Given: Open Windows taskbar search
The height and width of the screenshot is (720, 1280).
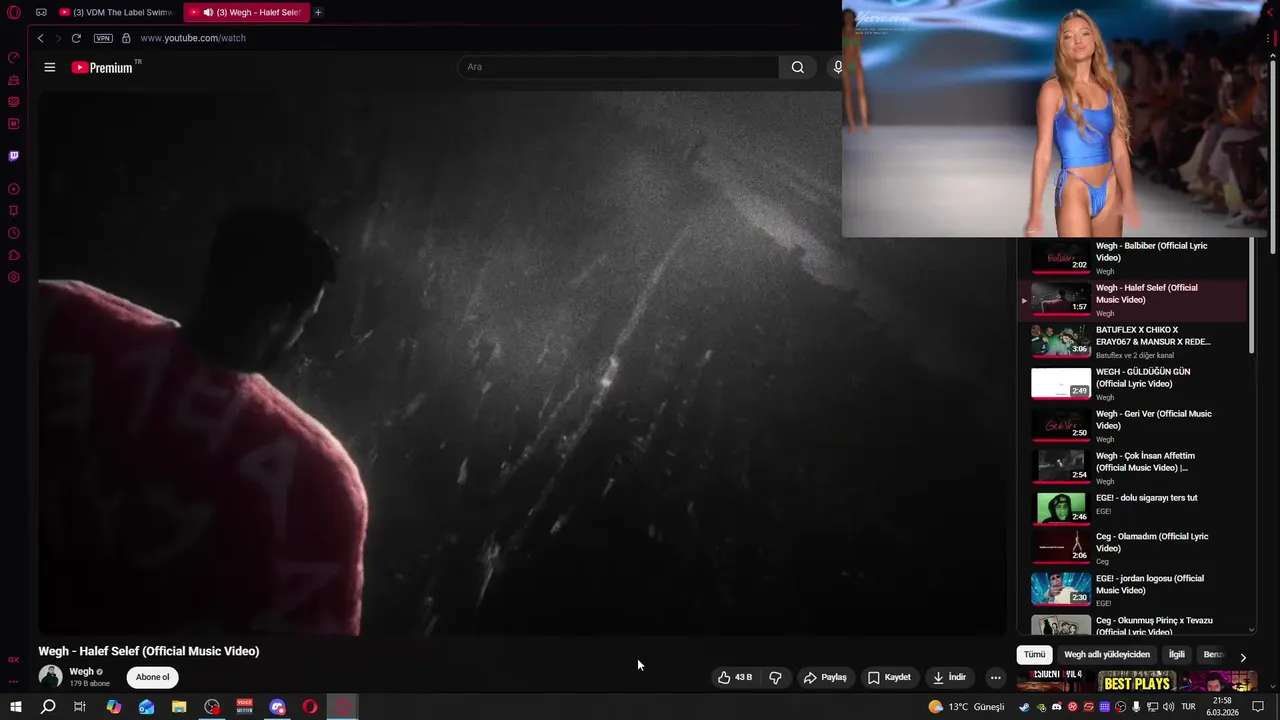Looking at the screenshot, I should (x=48, y=707).
